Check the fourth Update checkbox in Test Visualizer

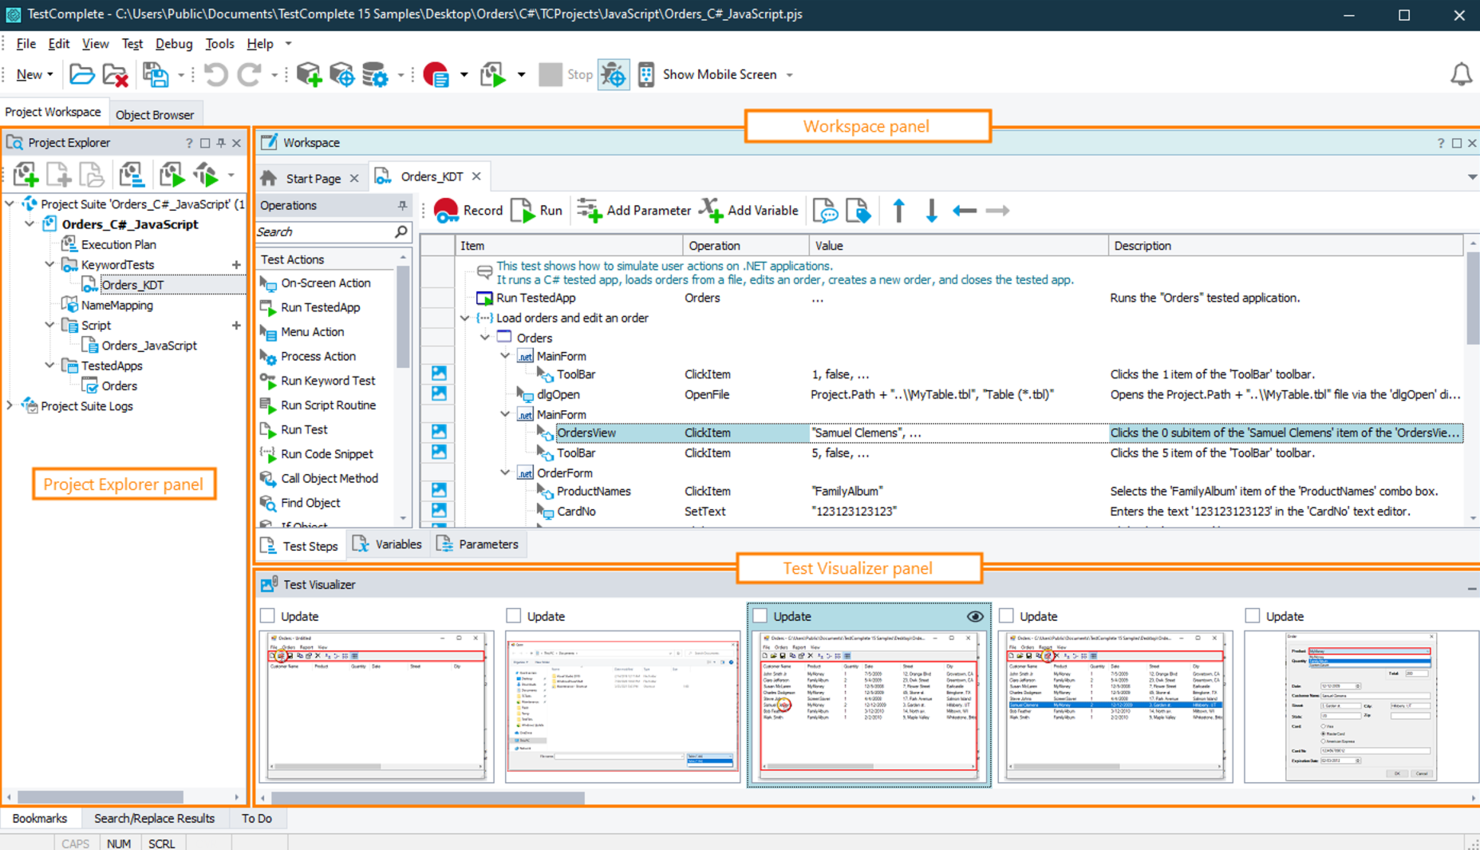[1006, 616]
